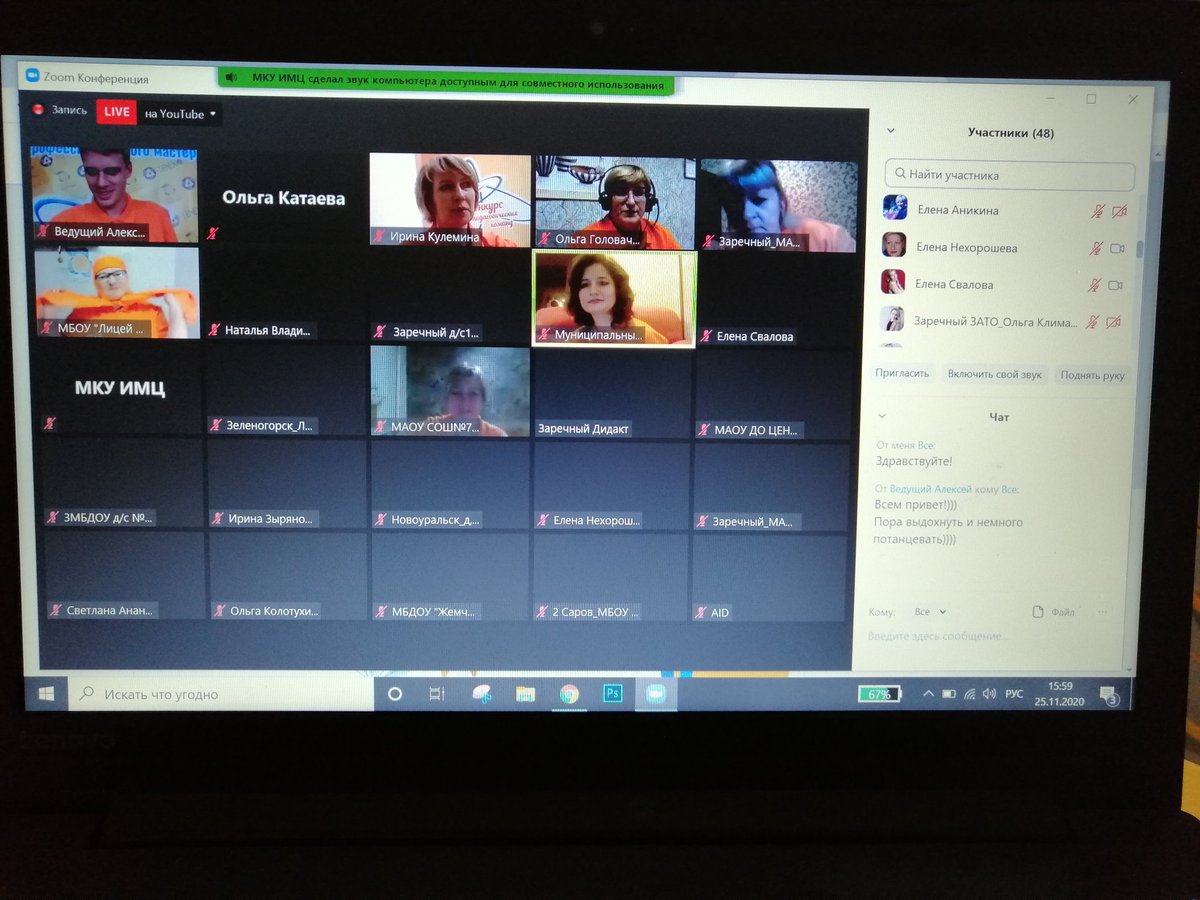Select the Ведущий Алекс video tile

pos(114,196)
